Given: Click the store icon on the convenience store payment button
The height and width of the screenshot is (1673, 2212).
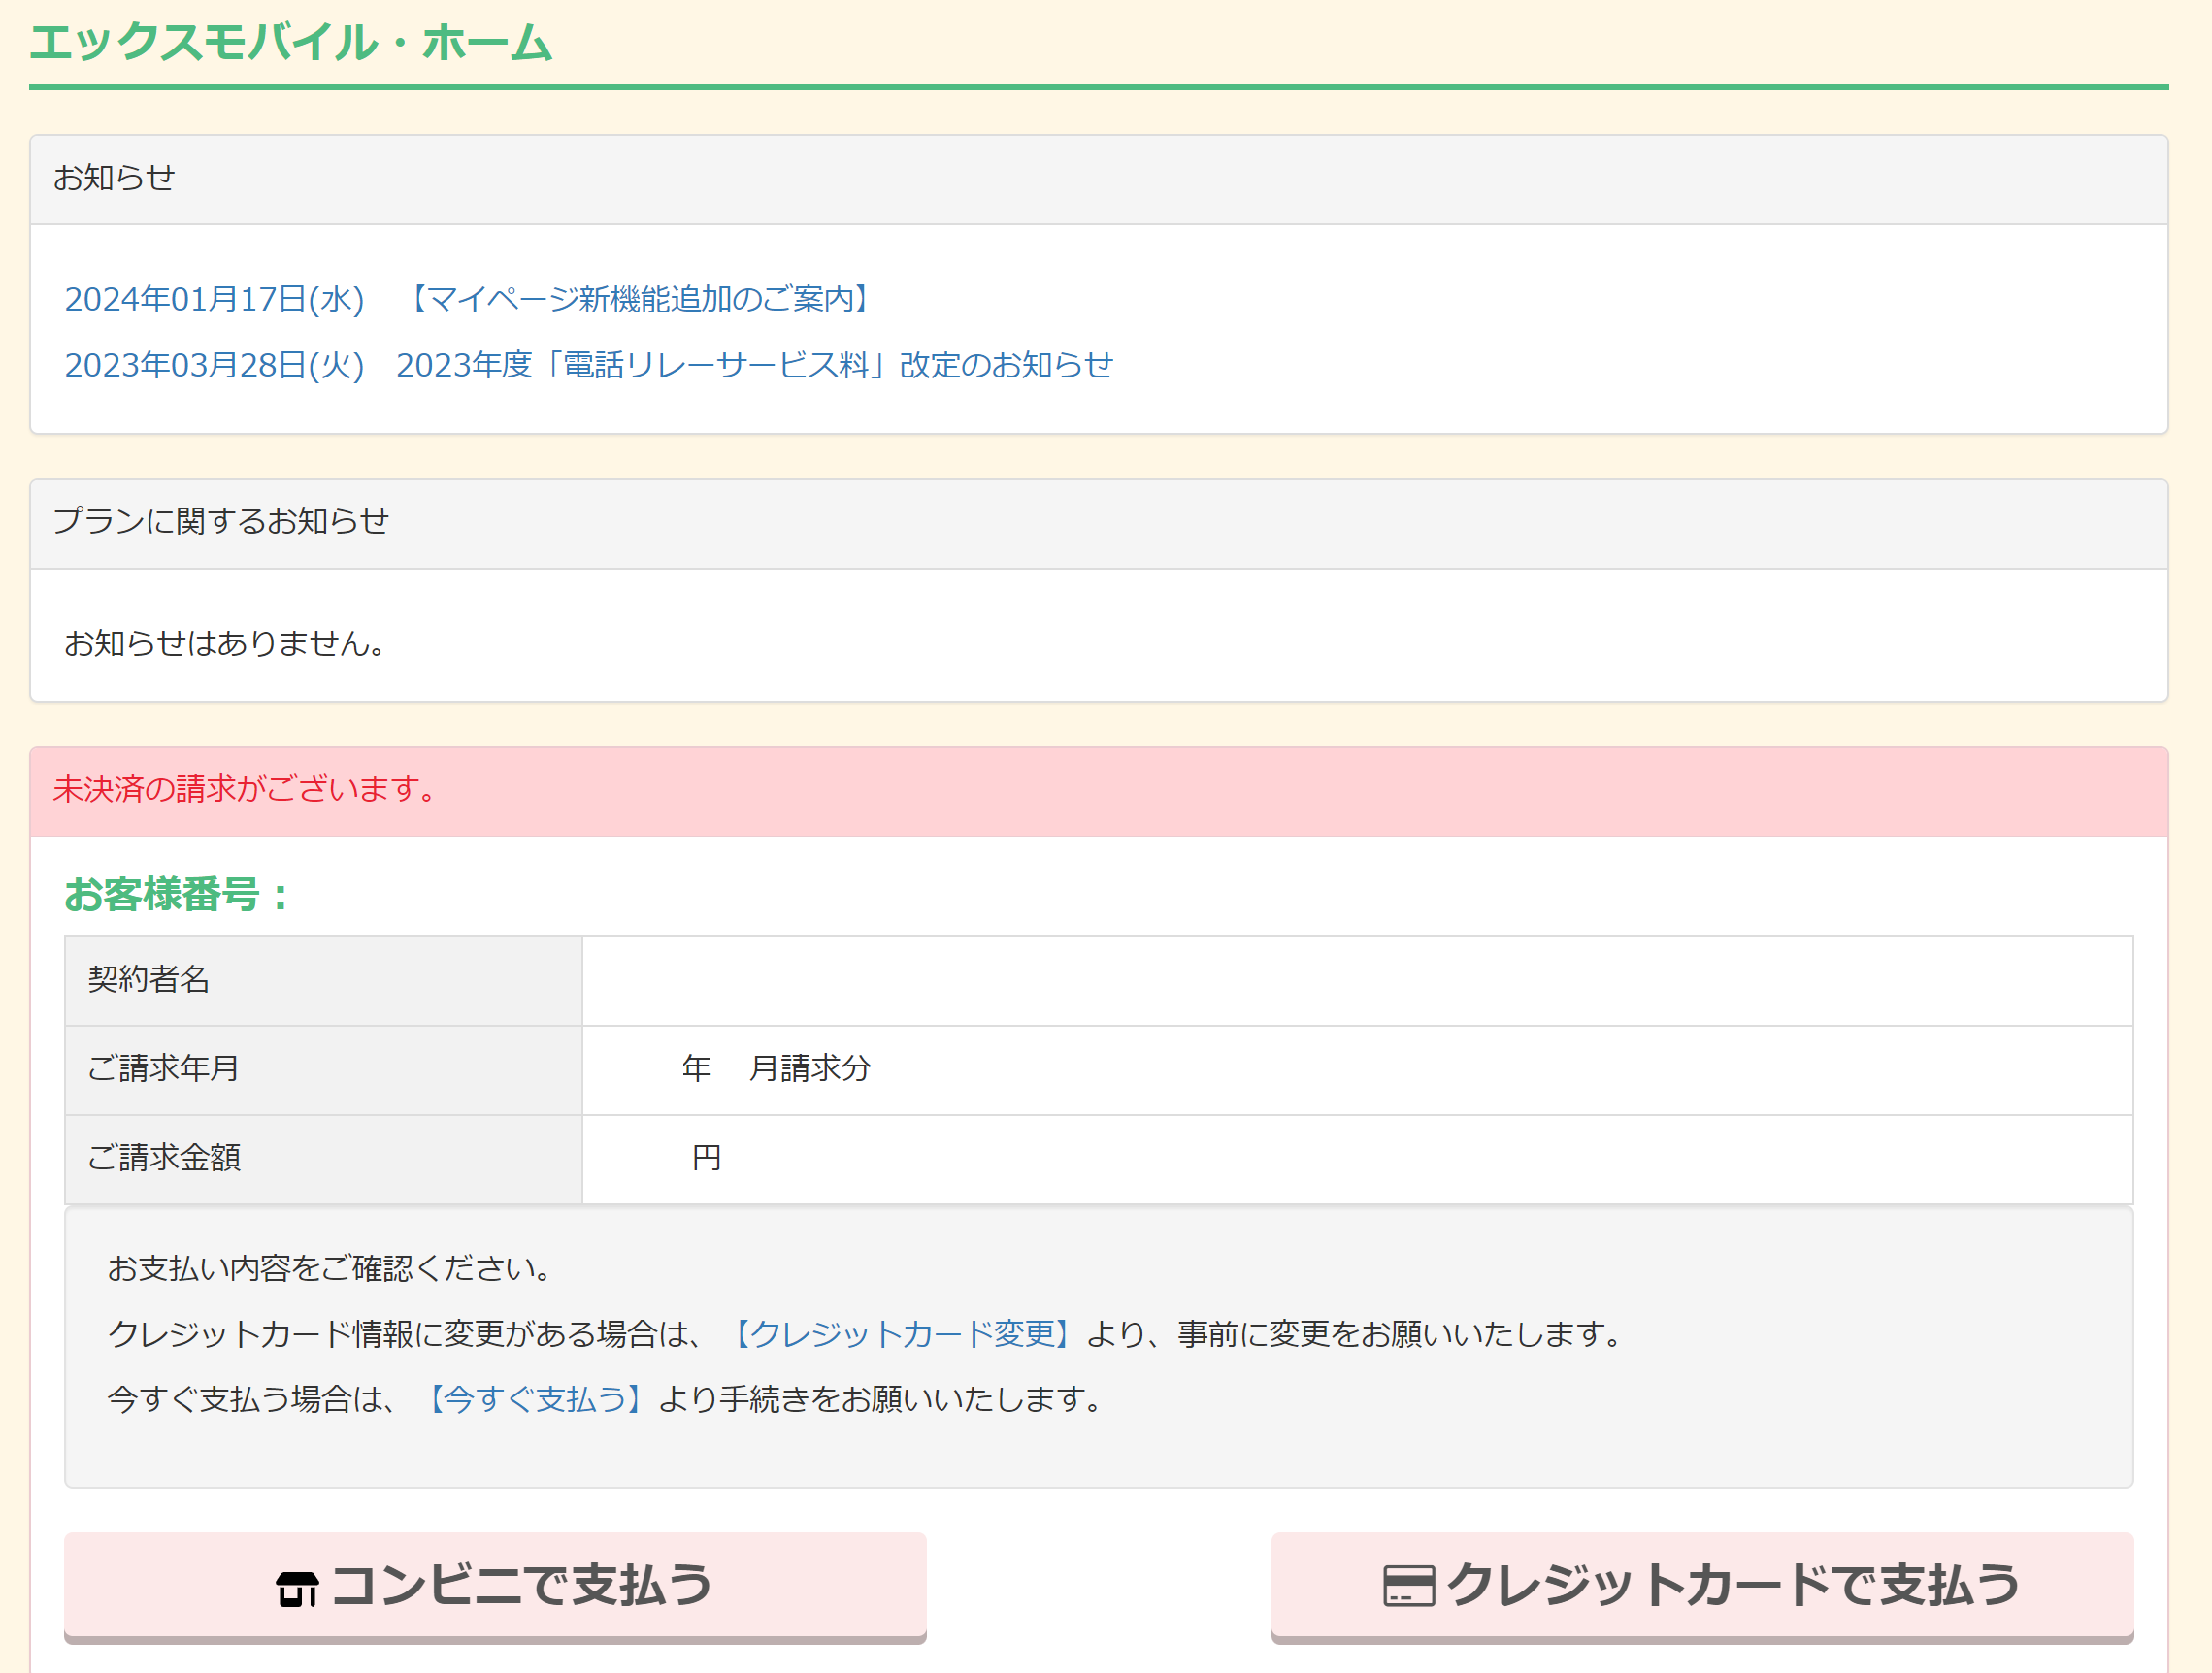Looking at the screenshot, I should [x=297, y=1589].
